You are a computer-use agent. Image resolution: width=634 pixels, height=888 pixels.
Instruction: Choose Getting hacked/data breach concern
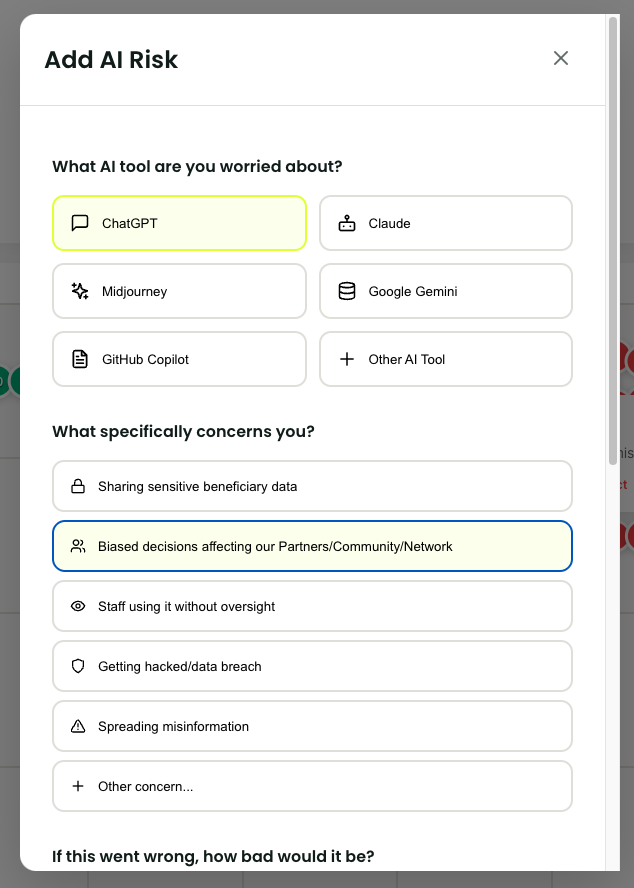coord(312,666)
